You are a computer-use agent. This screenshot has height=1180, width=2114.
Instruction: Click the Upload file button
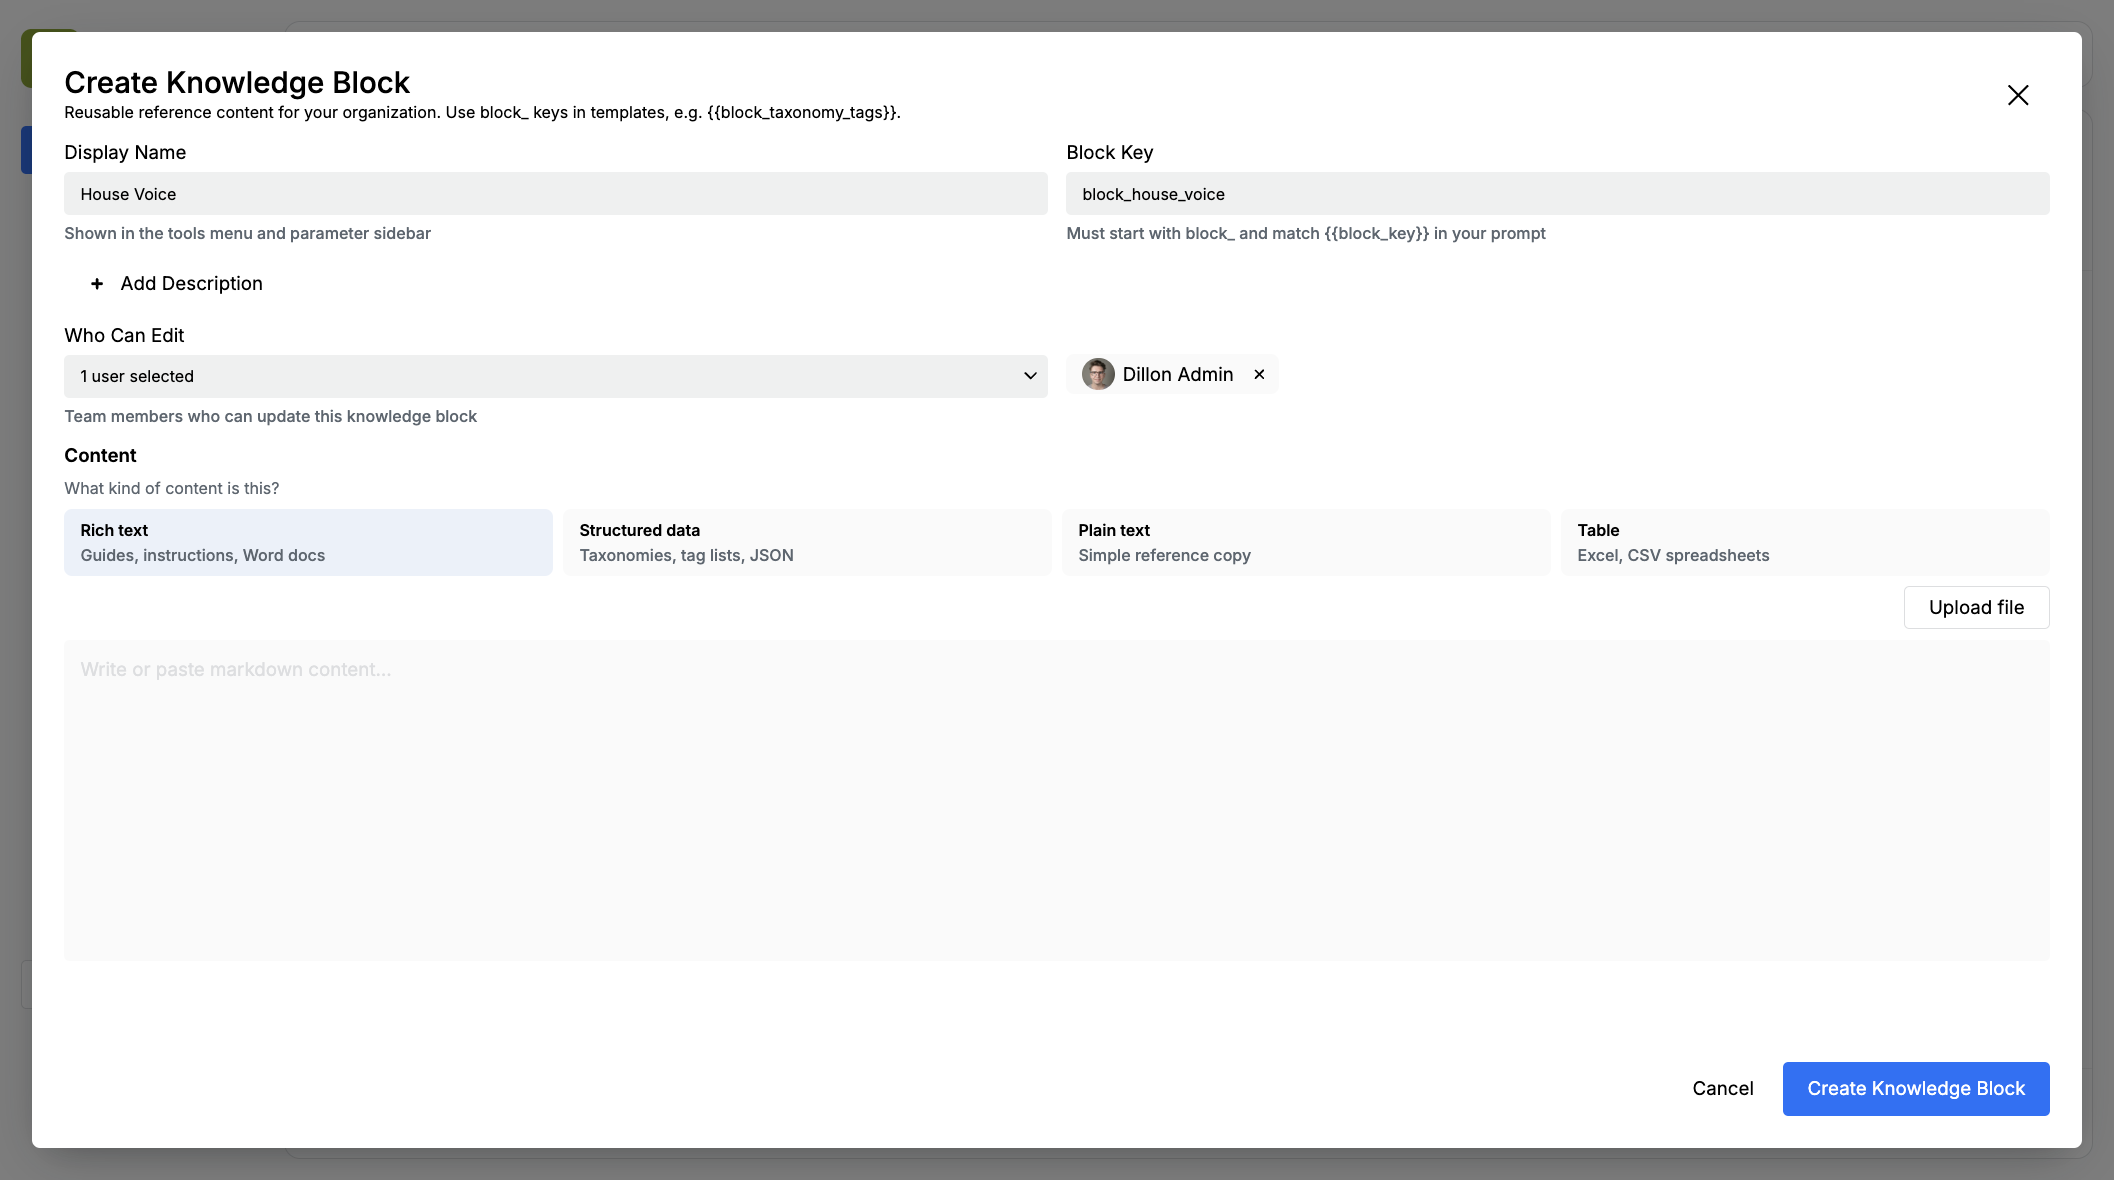(x=1976, y=607)
